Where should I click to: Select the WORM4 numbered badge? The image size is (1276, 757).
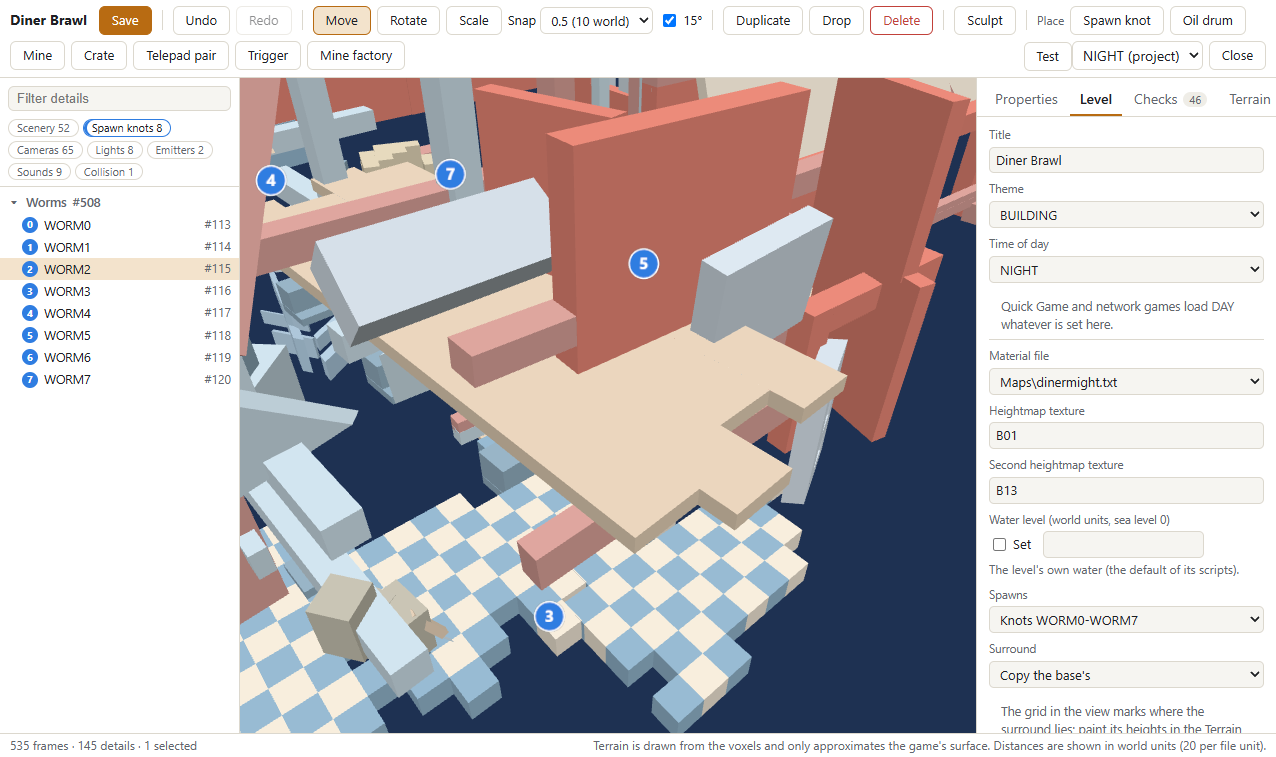29,313
